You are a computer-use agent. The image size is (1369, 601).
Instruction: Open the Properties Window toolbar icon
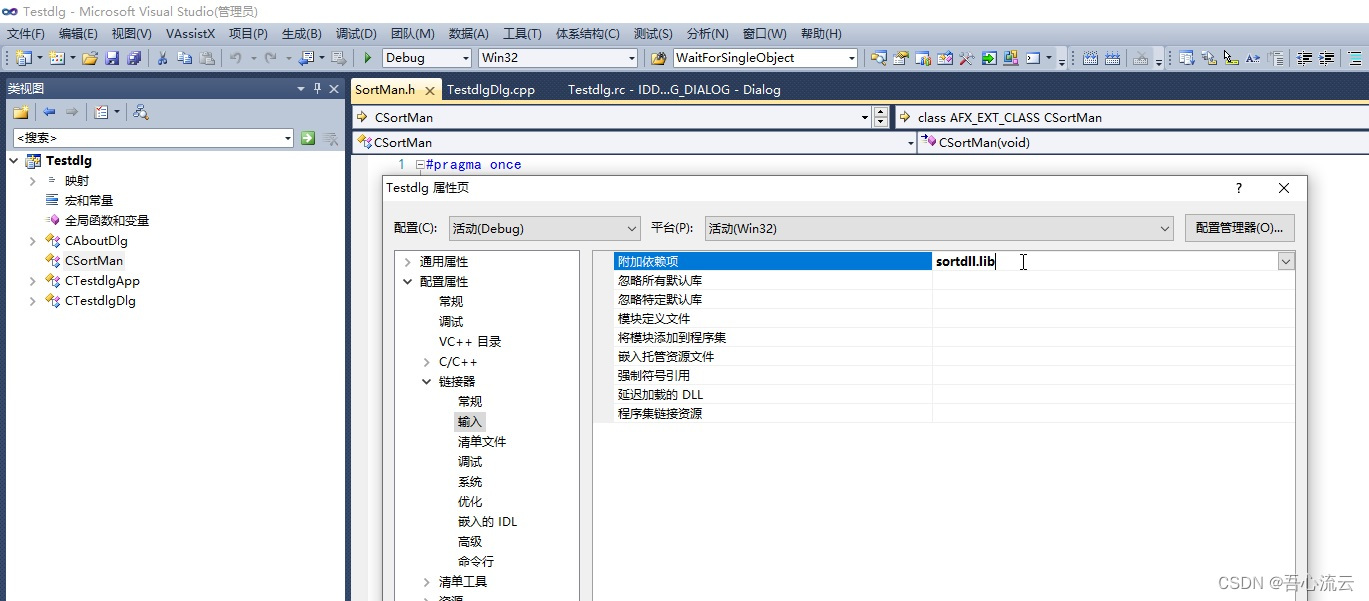[901, 58]
